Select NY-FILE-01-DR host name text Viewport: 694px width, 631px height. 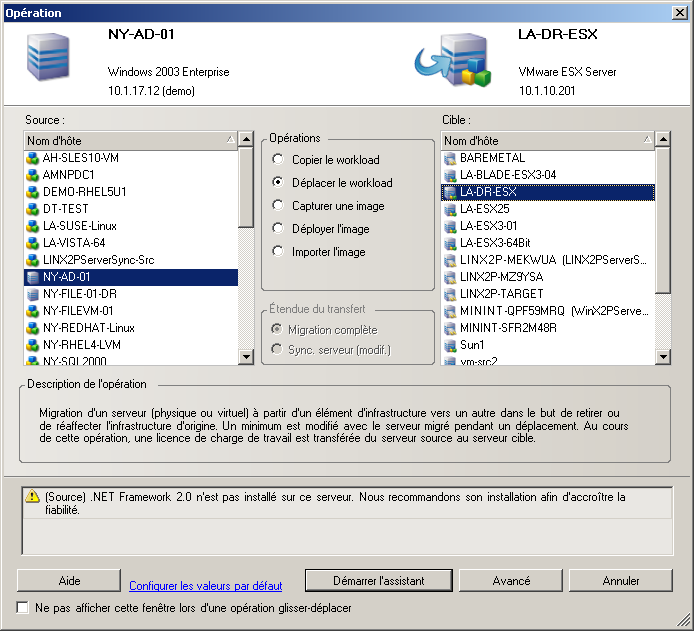[80, 294]
